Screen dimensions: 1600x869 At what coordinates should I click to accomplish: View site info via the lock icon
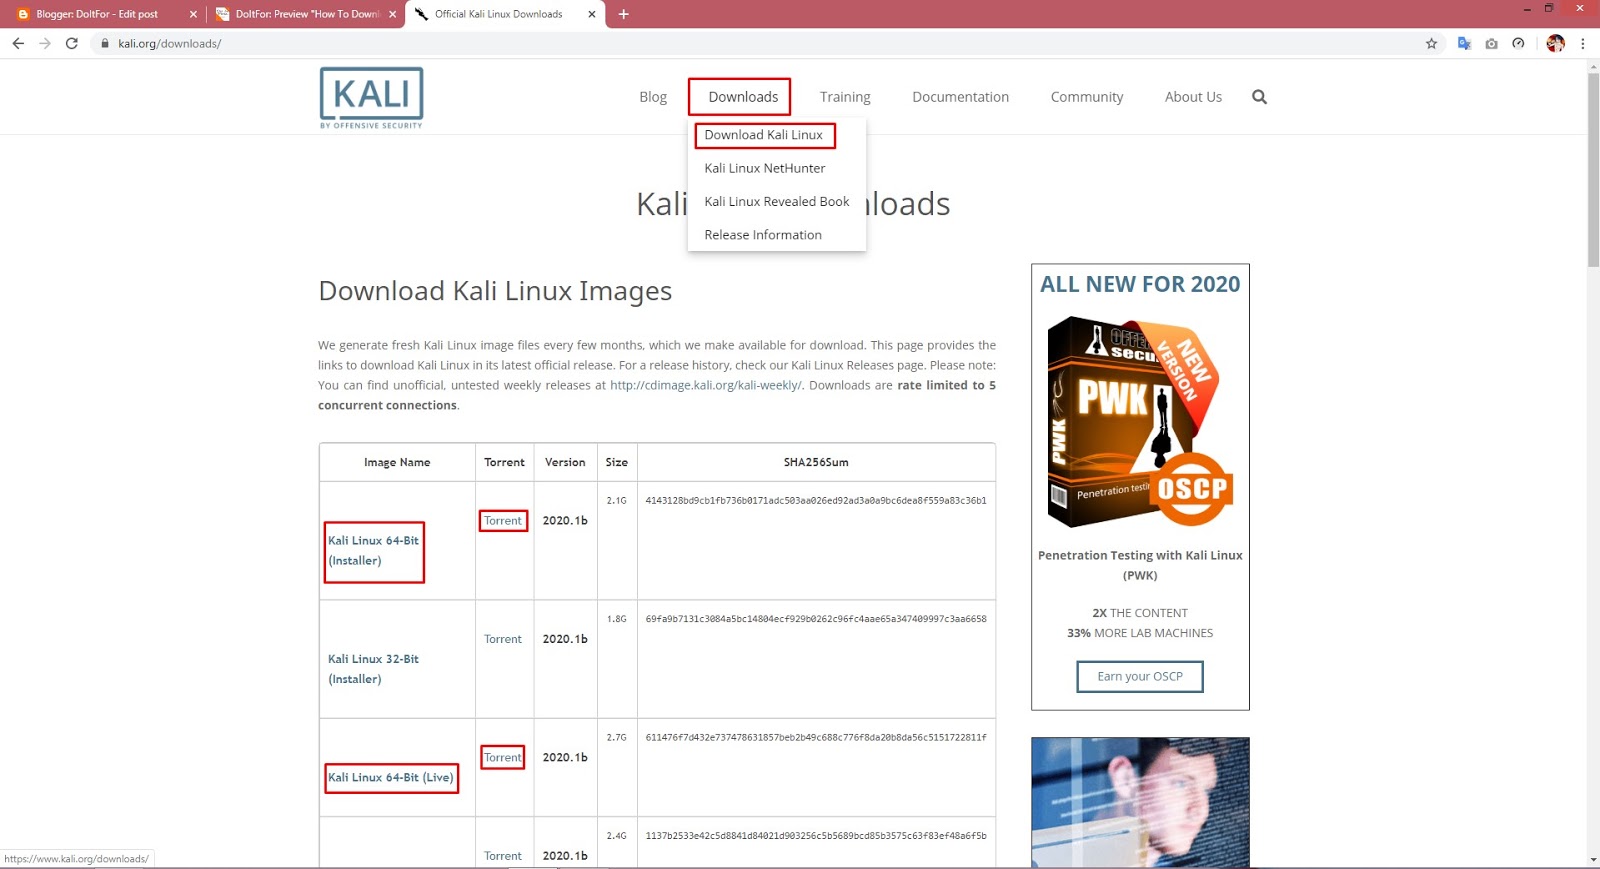click(x=104, y=43)
